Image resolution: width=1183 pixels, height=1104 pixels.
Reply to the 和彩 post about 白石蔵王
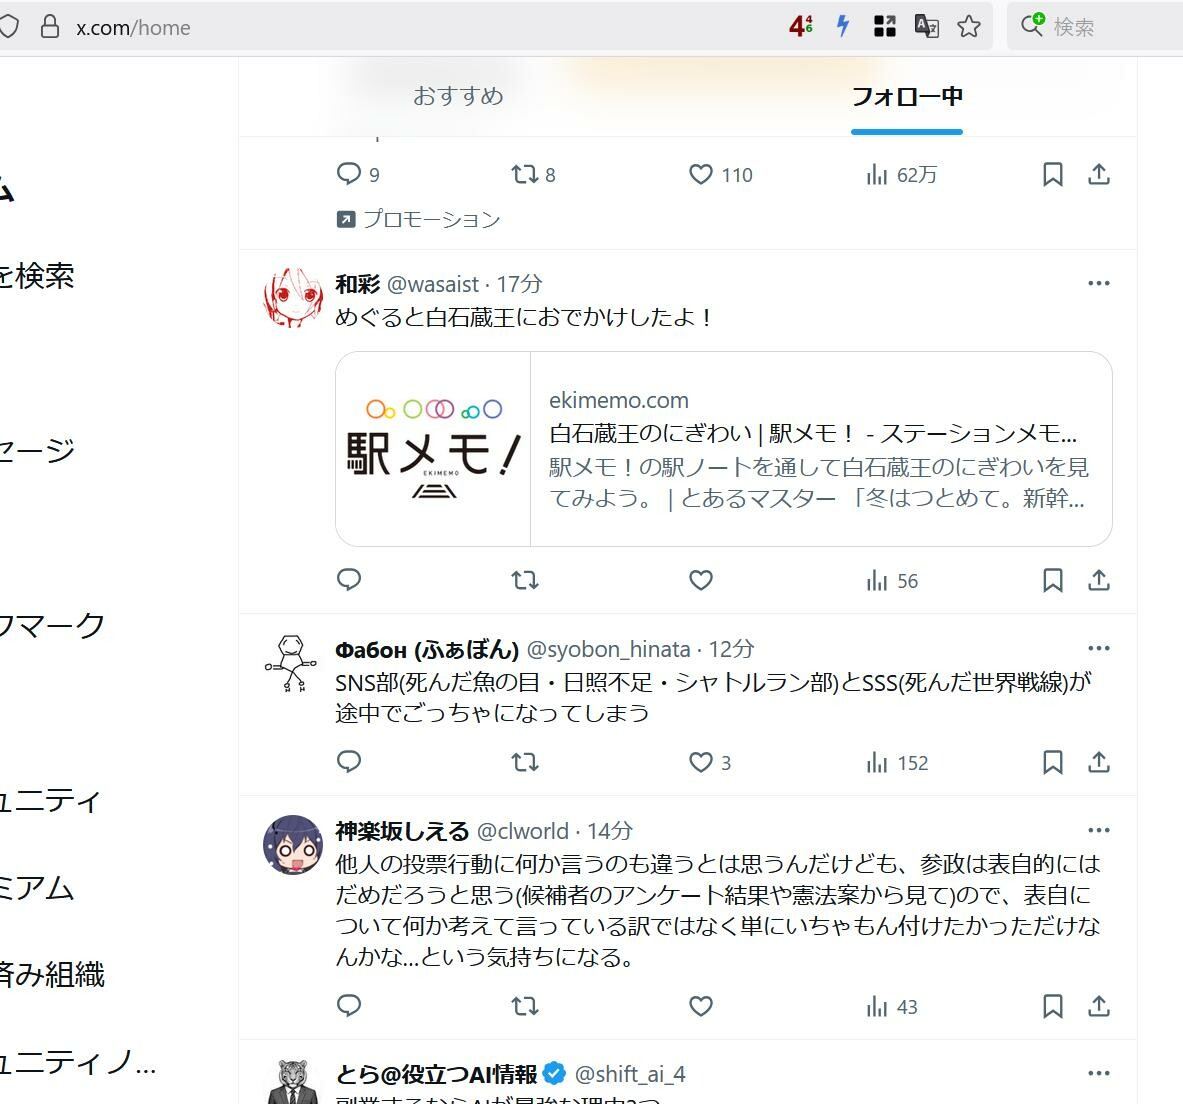tap(349, 580)
